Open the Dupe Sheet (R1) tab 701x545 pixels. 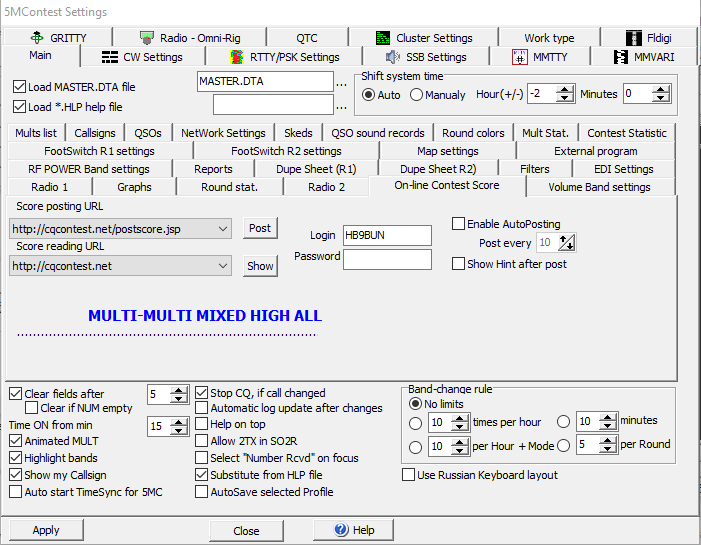(x=316, y=169)
